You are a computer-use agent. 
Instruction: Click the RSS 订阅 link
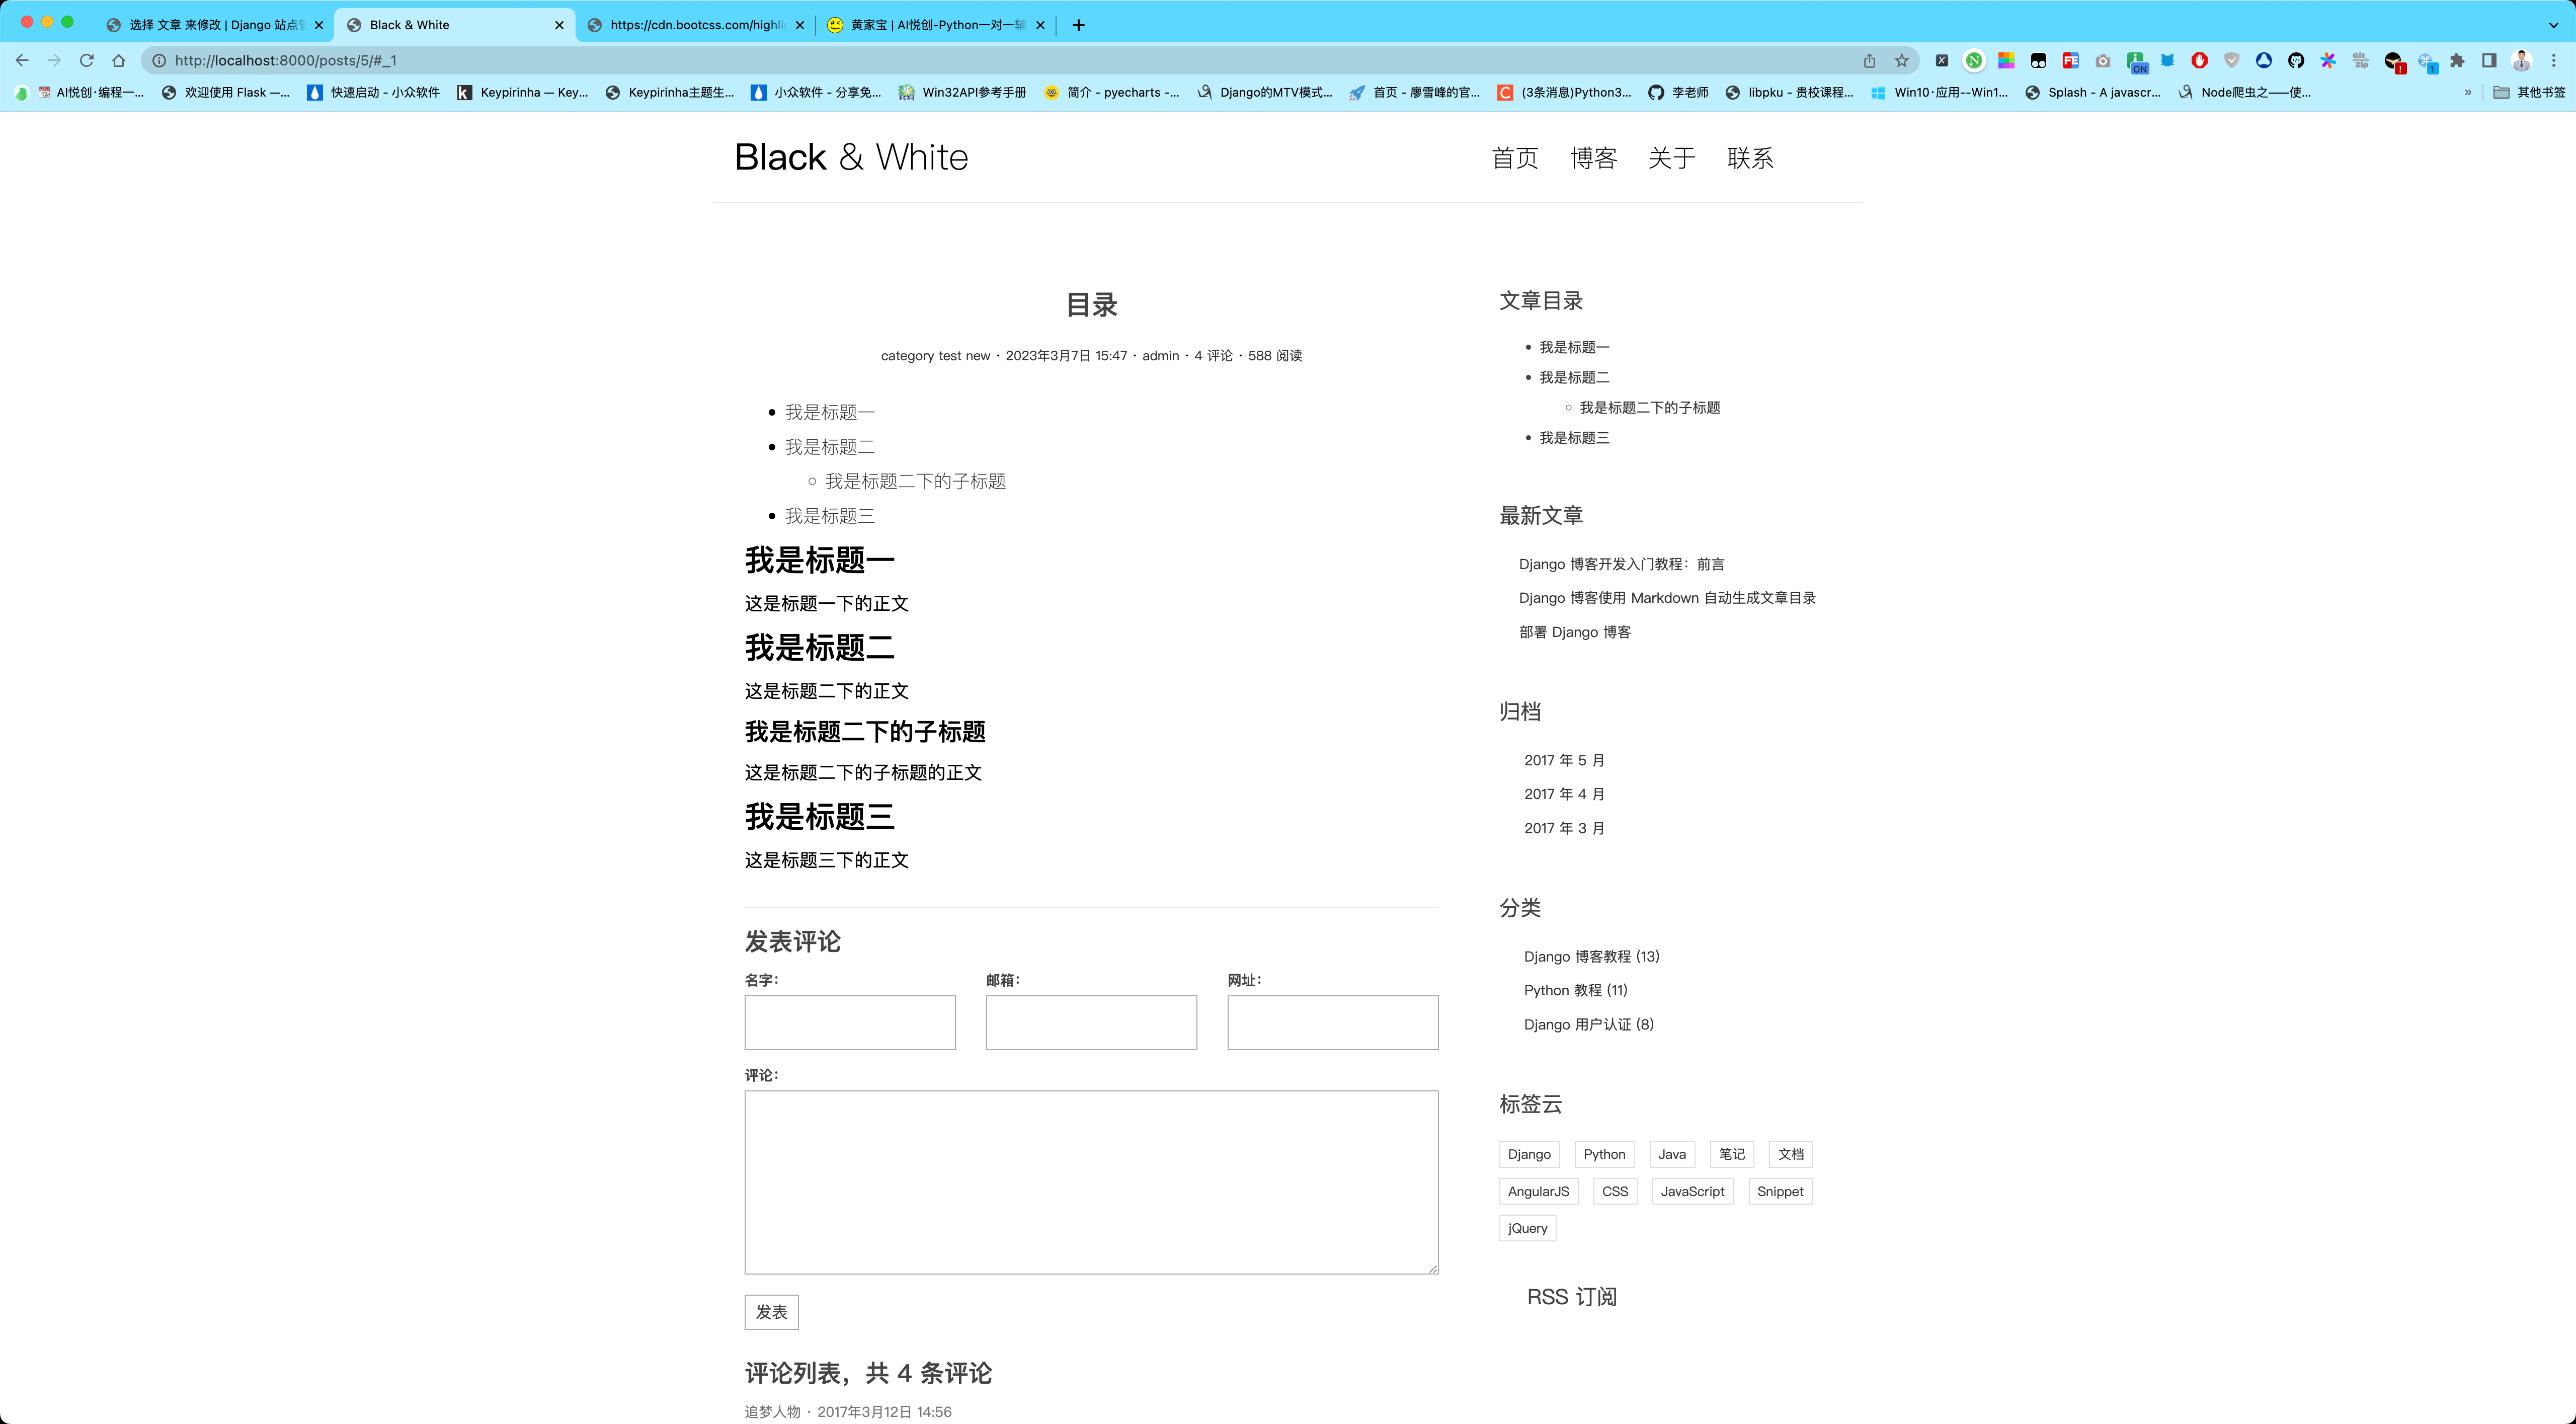[x=1571, y=1297]
